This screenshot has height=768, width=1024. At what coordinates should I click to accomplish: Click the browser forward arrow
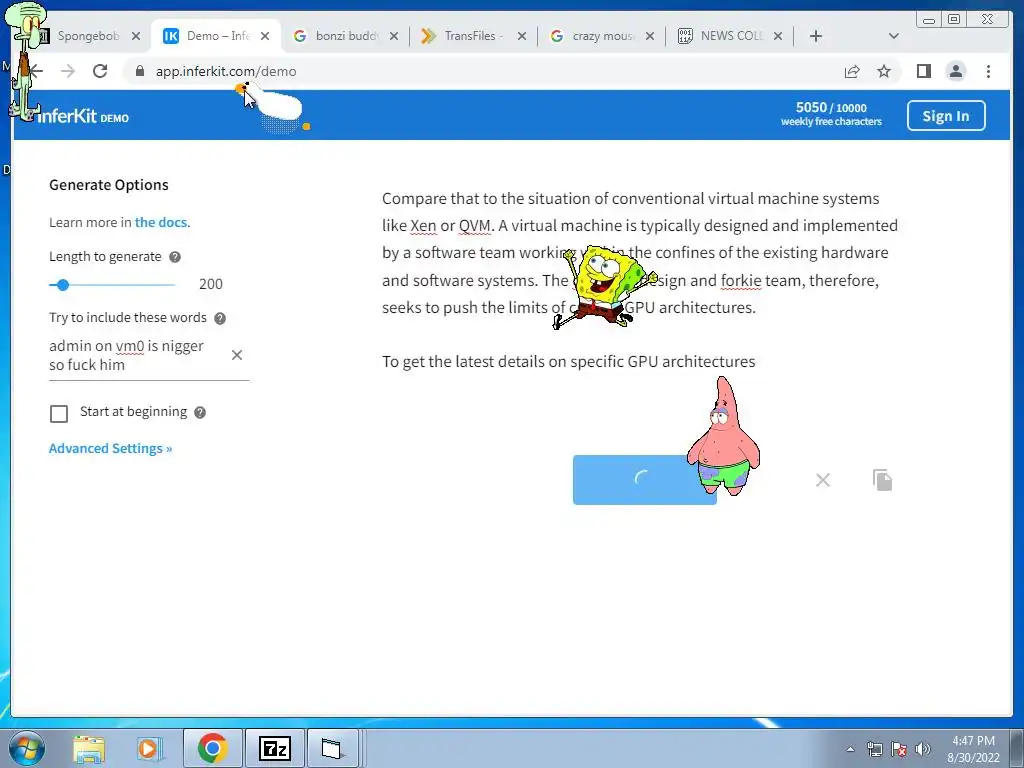click(68, 71)
